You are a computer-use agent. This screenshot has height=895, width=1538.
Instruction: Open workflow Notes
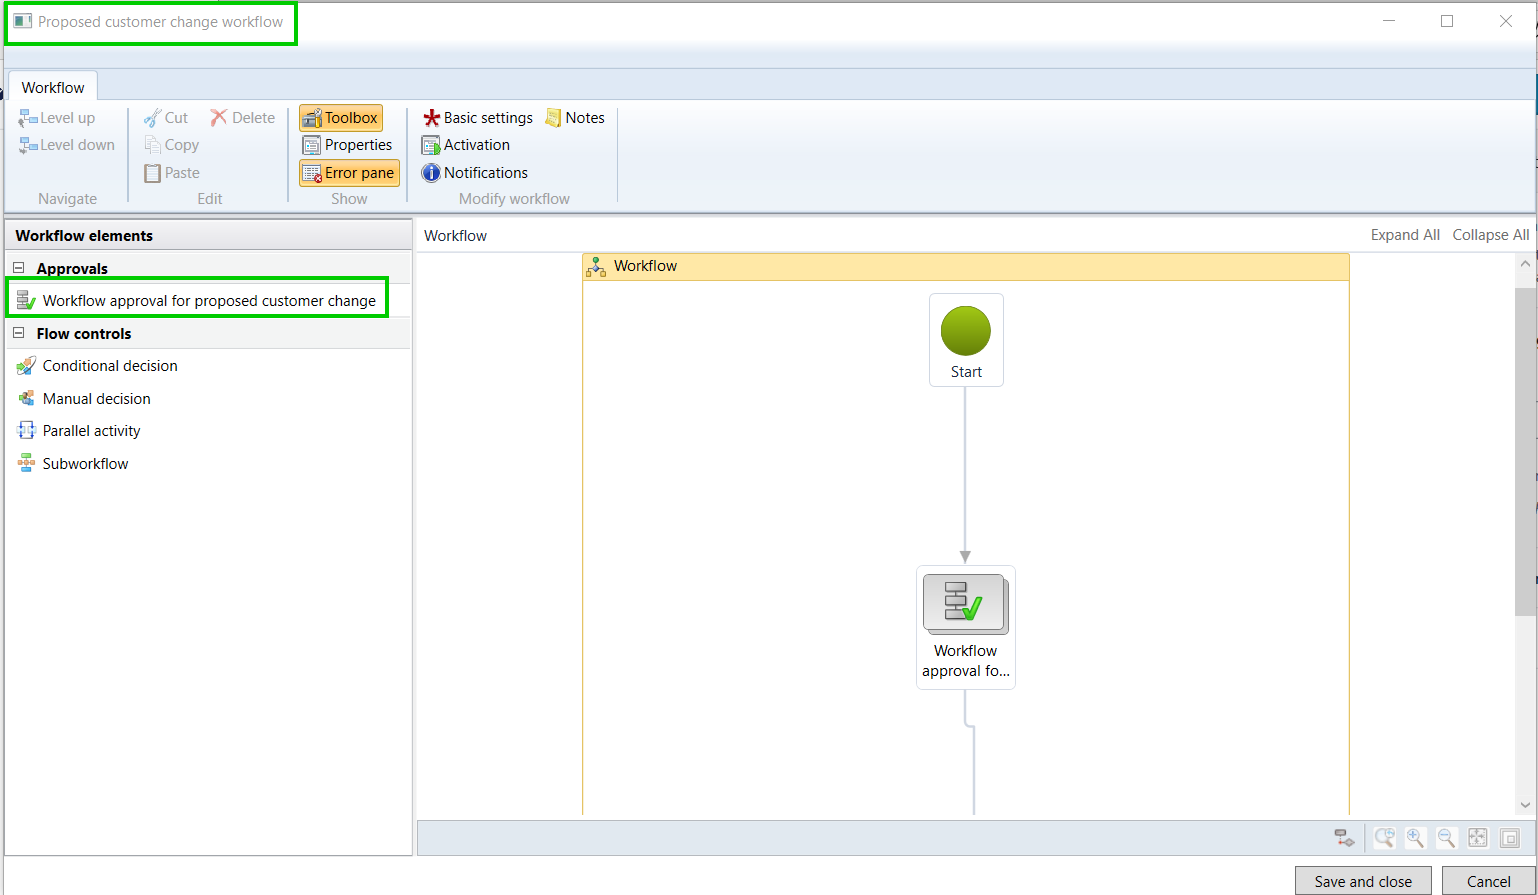[x=575, y=118]
